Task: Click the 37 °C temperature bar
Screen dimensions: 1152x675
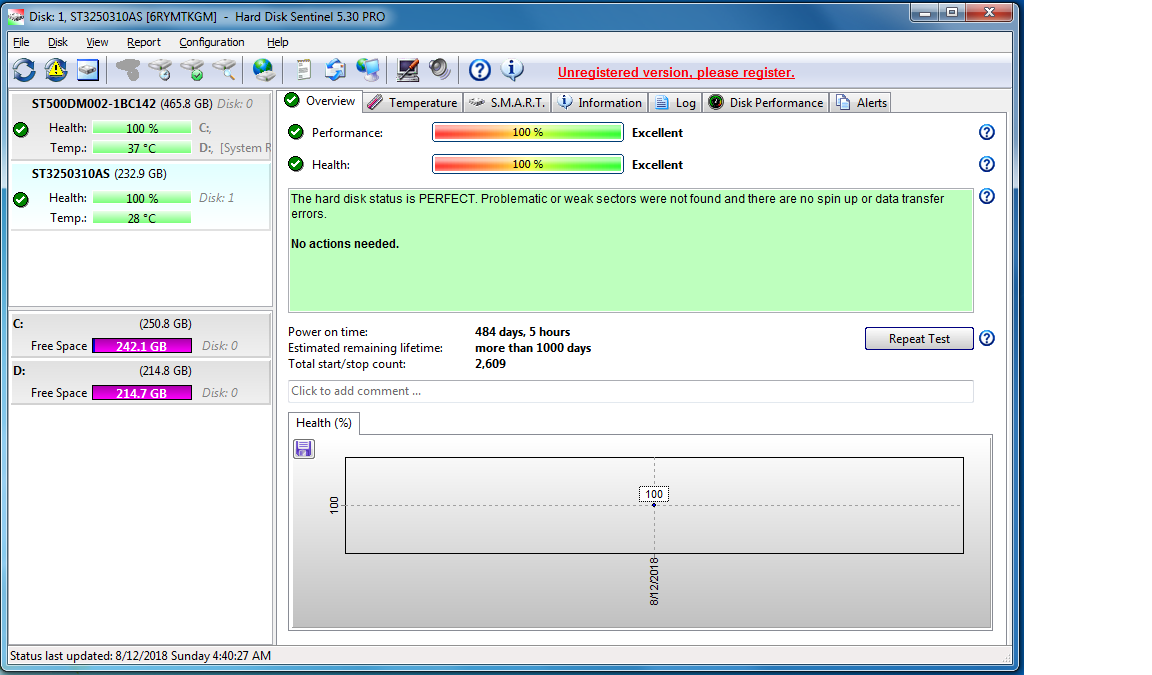Action: pos(142,148)
